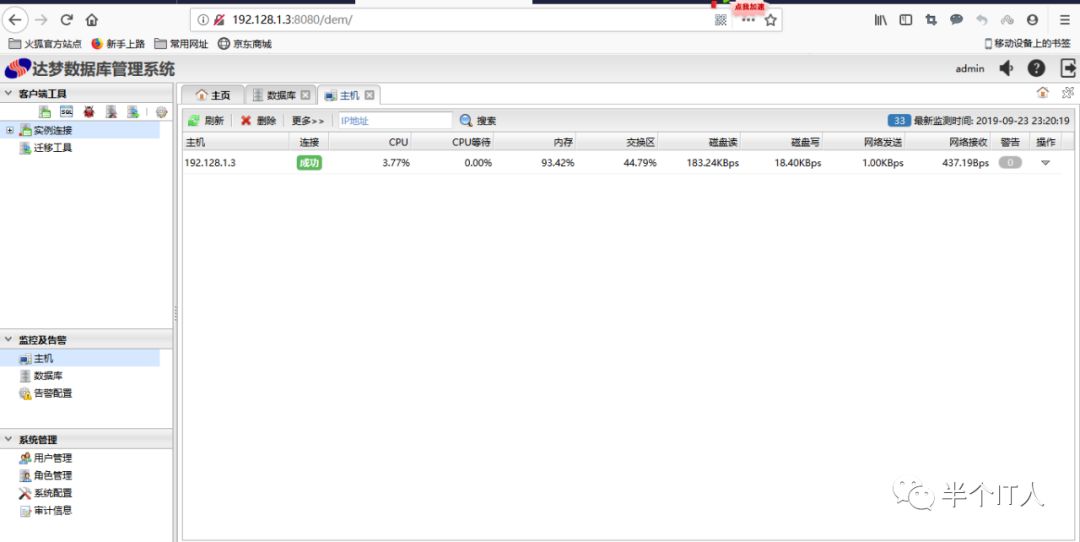Bookmark this page with the star icon
Viewport: 1080px width, 542px height.
(x=771, y=20)
